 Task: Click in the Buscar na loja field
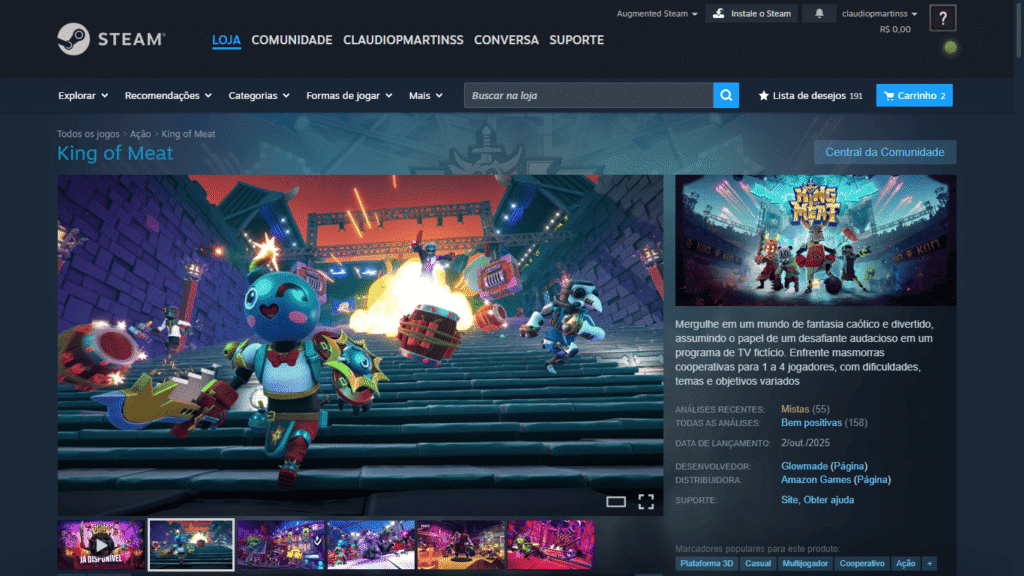(x=588, y=96)
